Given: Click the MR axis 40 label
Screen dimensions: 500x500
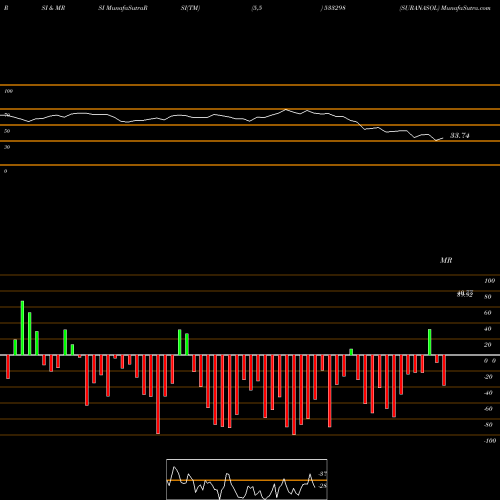Looking at the screenshot, I should pos(487,329).
